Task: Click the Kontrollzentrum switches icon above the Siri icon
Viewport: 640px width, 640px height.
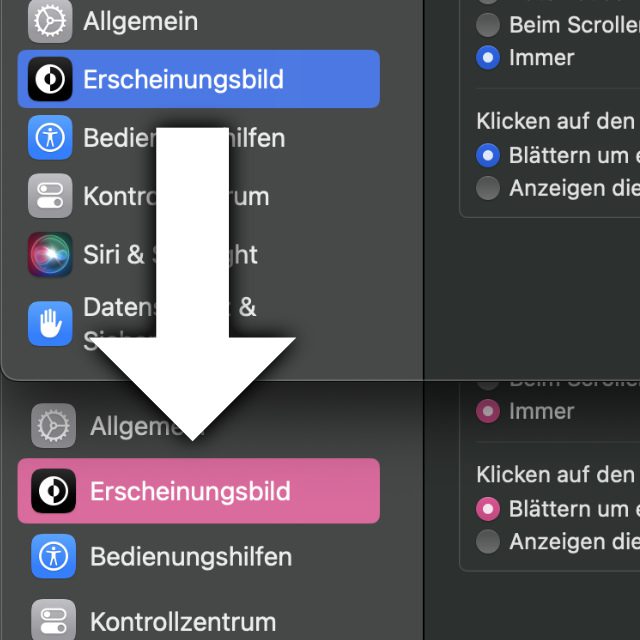Action: click(50, 196)
